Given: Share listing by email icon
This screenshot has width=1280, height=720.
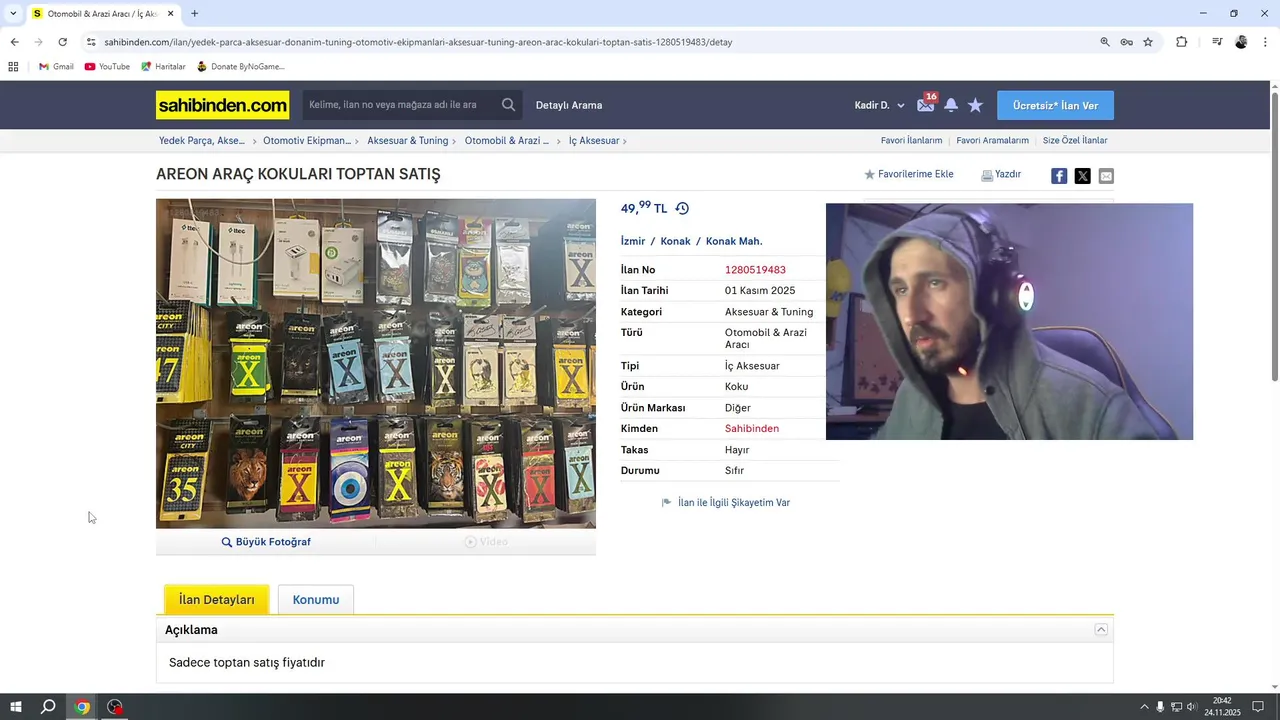Looking at the screenshot, I should coord(1106,176).
